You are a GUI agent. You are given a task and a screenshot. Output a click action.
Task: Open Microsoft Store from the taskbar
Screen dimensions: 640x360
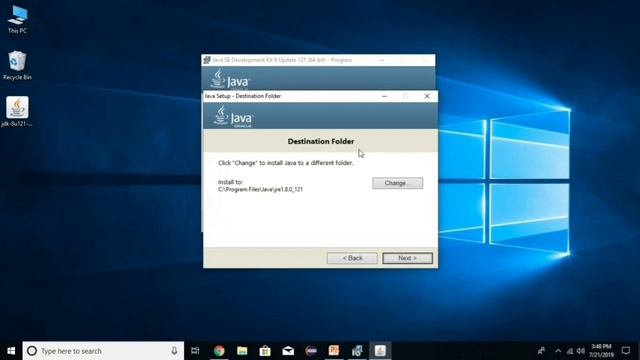(x=265, y=351)
